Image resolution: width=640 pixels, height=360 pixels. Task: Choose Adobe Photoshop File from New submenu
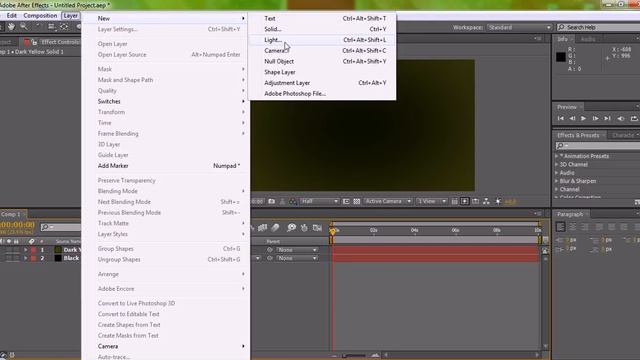322,93
